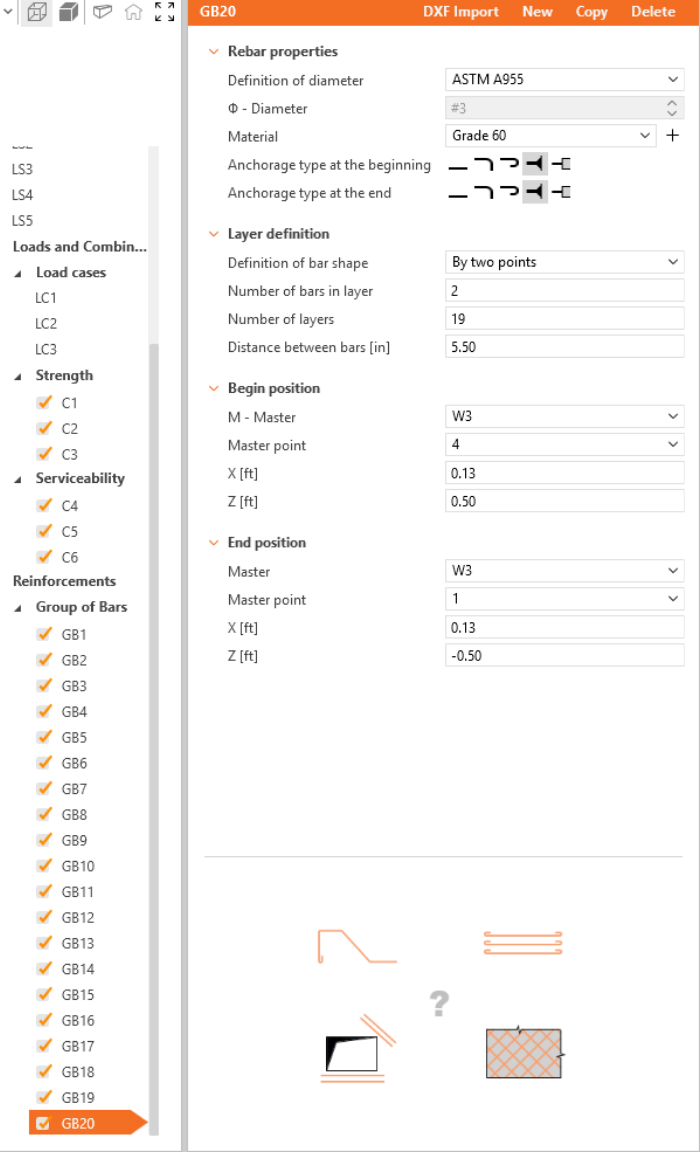Image resolution: width=700 pixels, height=1152 pixels.
Task: Uncheck the GB20 bar group checkbox
Action: [43, 1123]
